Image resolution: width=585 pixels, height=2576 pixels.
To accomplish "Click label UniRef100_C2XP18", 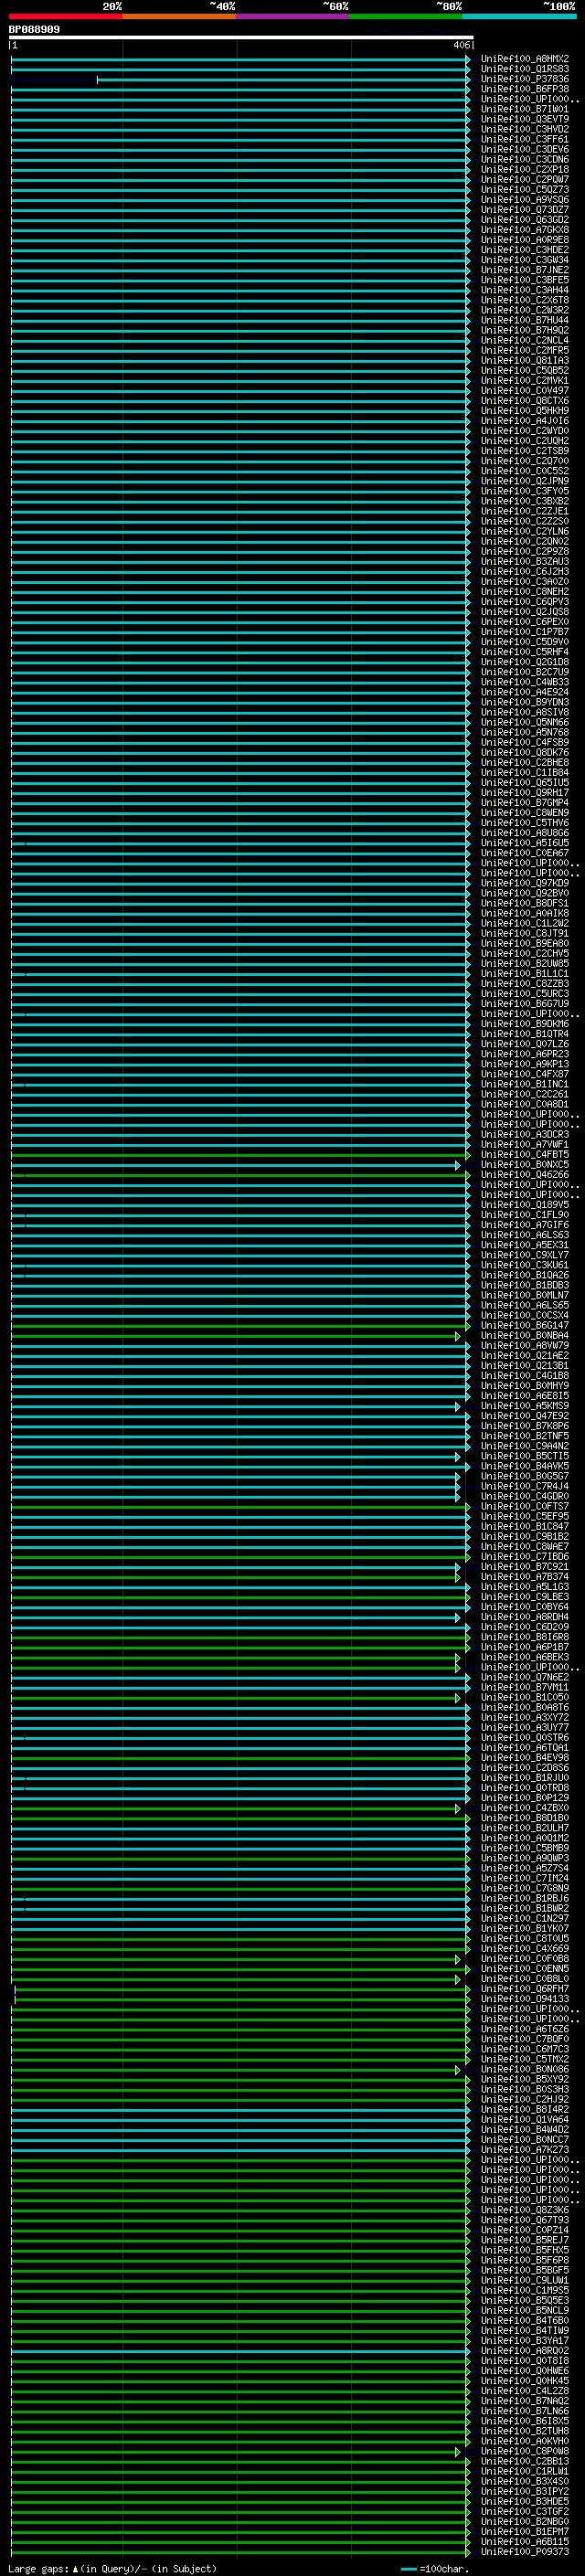I will click(525, 169).
